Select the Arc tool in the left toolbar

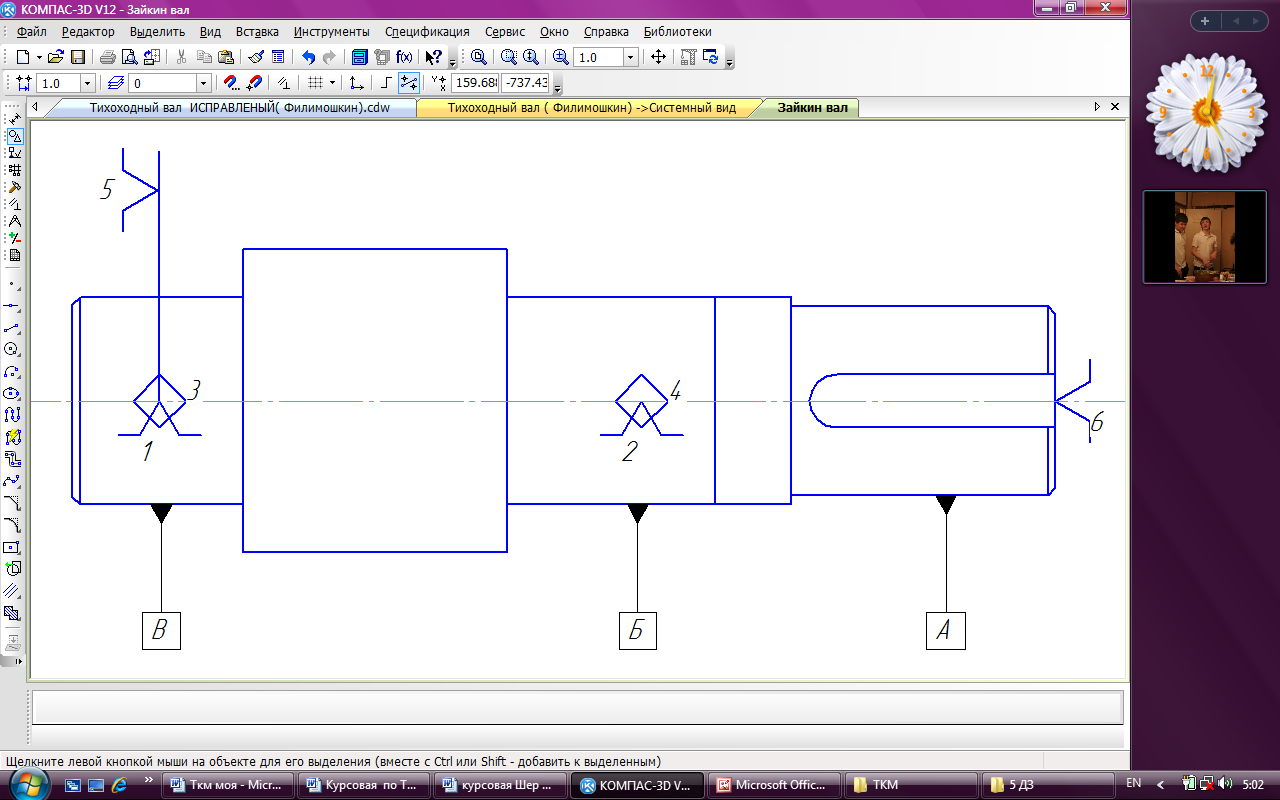[x=14, y=371]
